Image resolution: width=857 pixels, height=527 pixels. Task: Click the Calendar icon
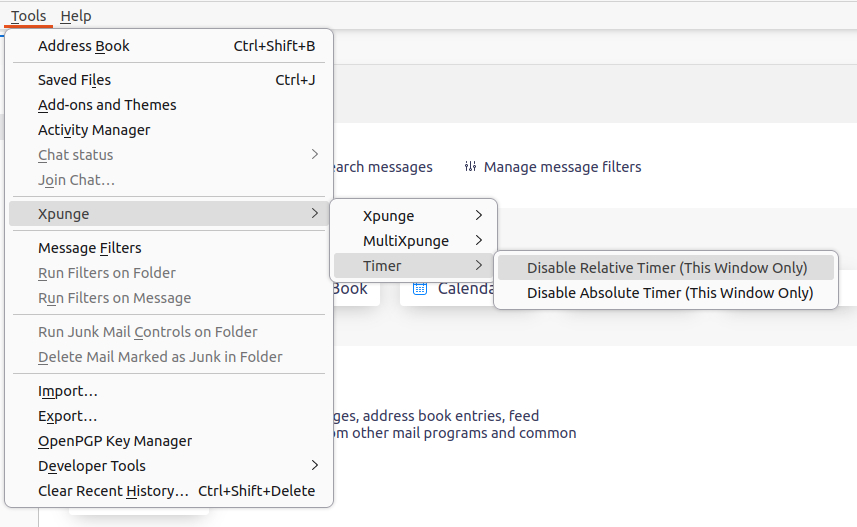pyautogui.click(x=420, y=288)
